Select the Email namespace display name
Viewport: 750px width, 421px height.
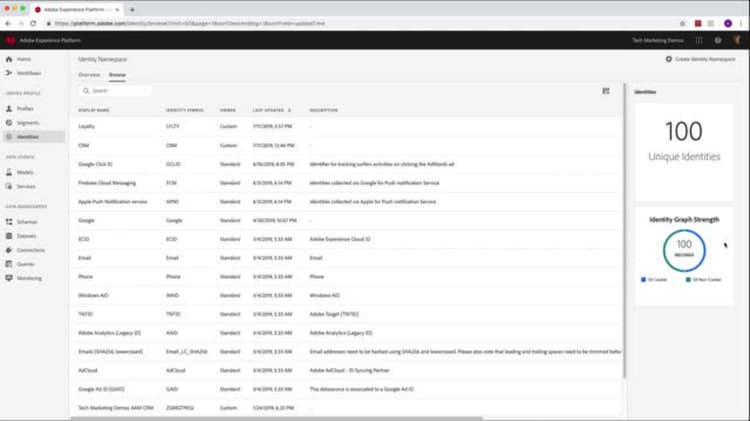85,258
